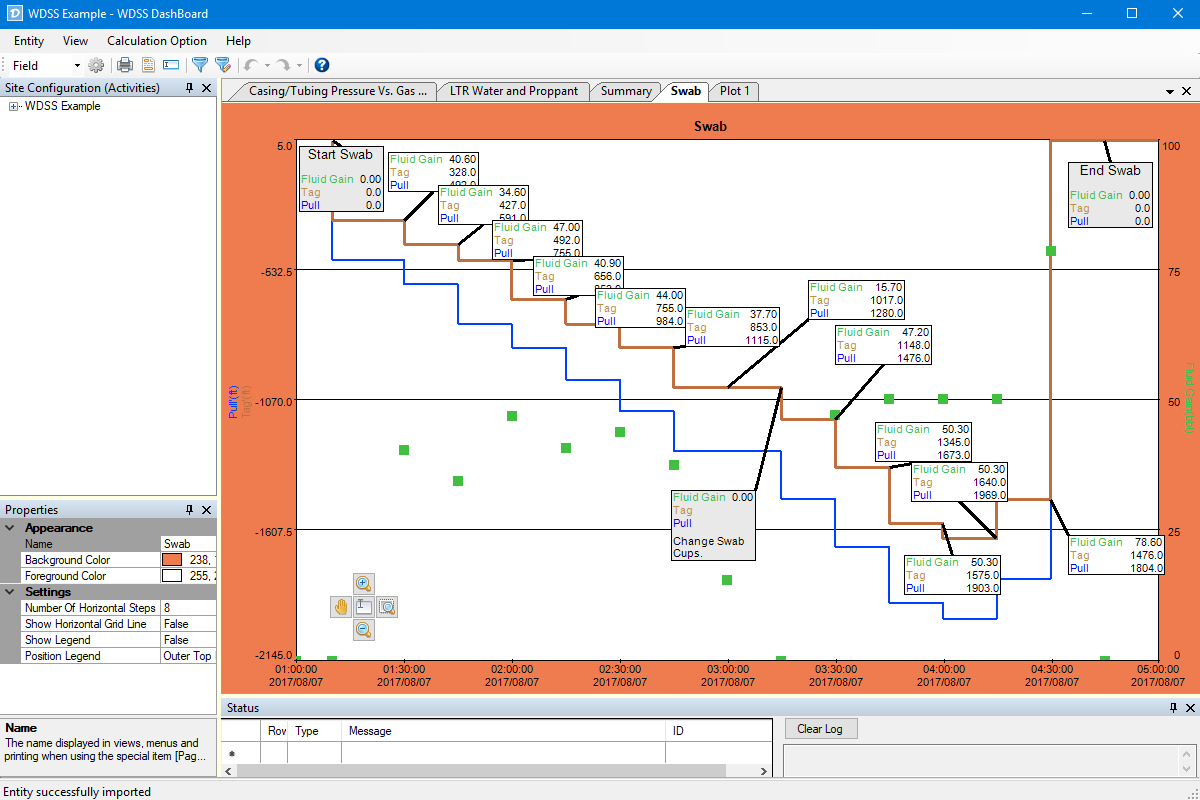Click the funnel icon with the pencil
The width and height of the screenshot is (1200, 800).
click(x=223, y=65)
